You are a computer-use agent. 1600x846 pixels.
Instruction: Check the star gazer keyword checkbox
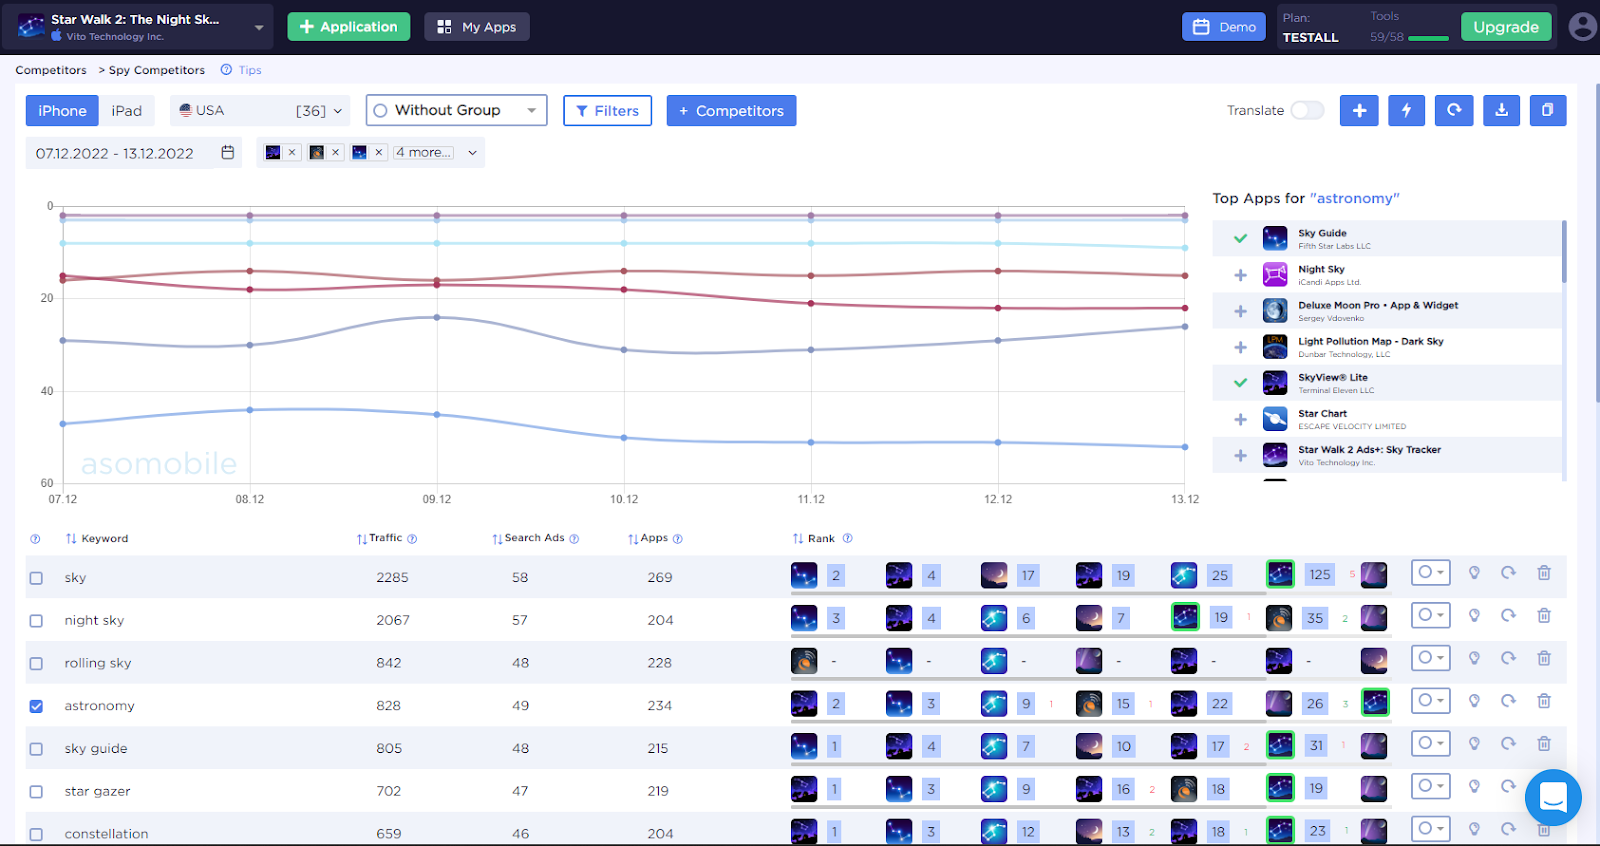[x=36, y=792]
